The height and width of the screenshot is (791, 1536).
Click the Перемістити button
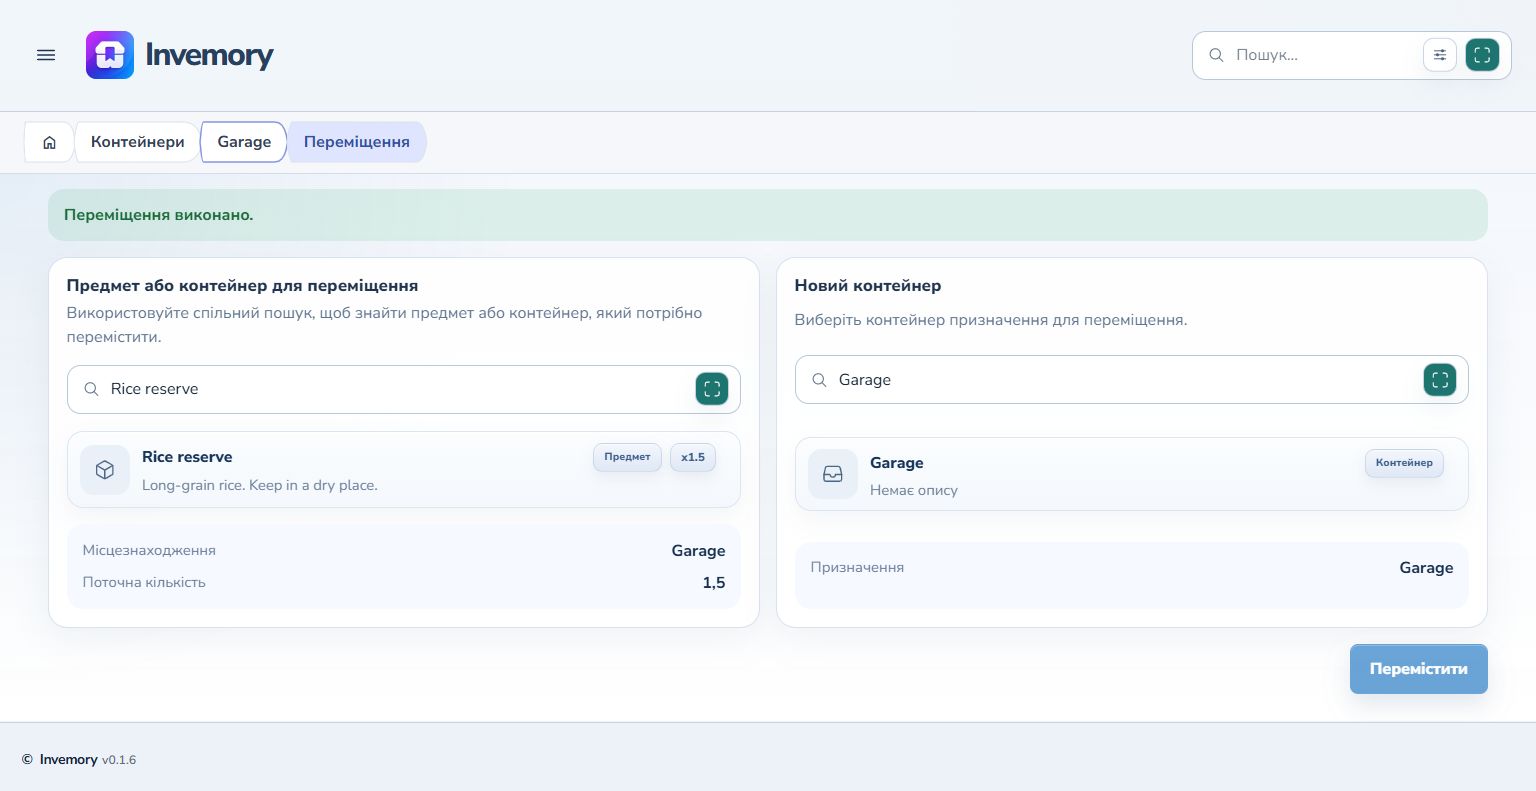pyautogui.click(x=1419, y=669)
